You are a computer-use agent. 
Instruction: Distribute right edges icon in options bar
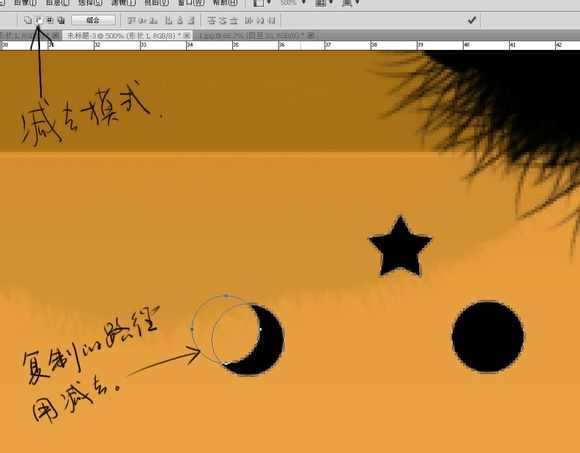(x=272, y=20)
